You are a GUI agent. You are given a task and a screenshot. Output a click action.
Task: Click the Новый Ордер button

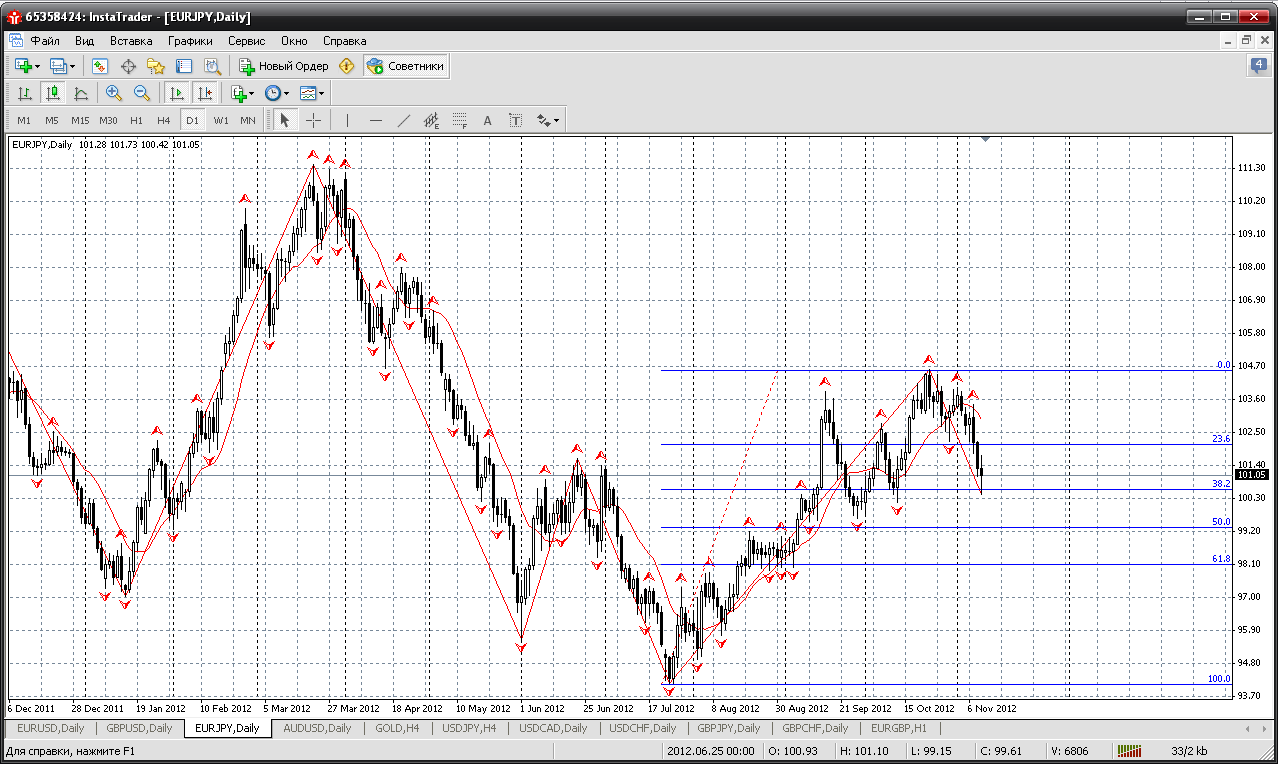tap(284, 66)
